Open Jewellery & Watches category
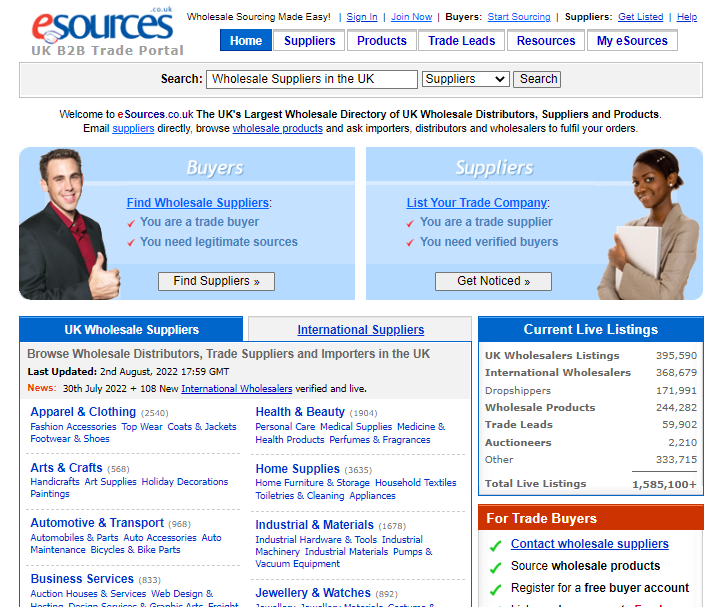The image size is (725, 607). tap(313, 593)
